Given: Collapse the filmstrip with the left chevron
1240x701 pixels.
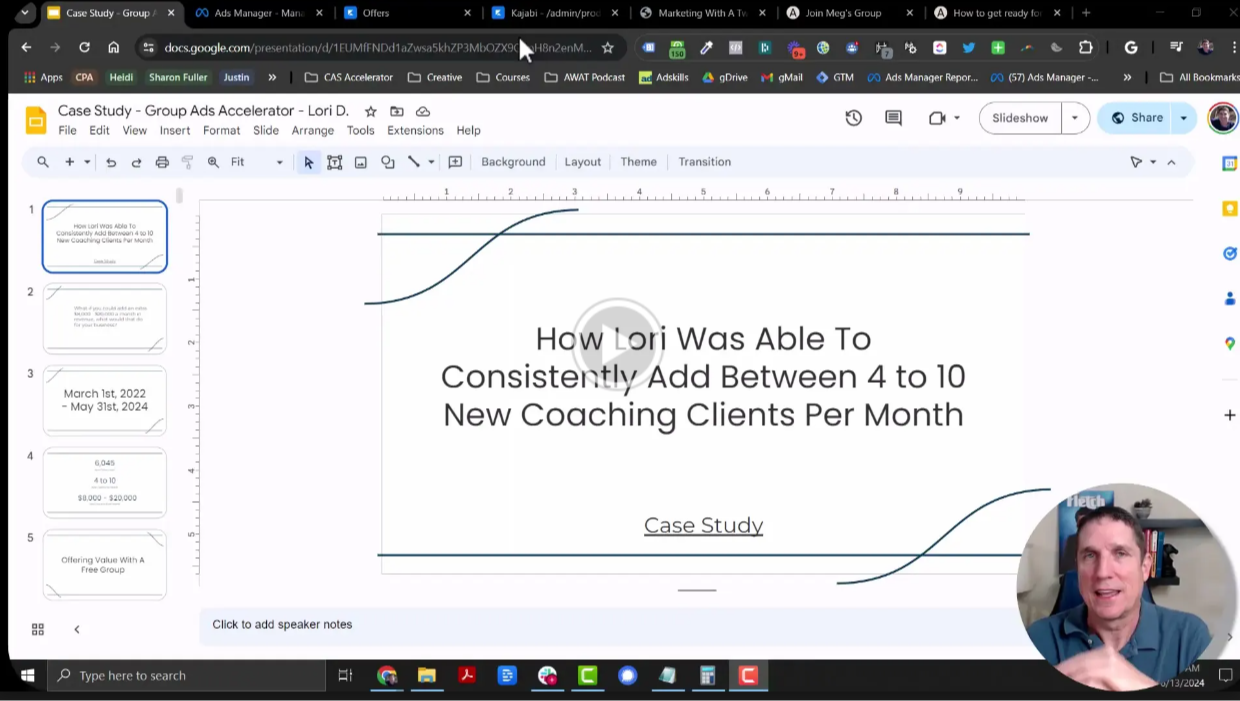Looking at the screenshot, I should [x=77, y=629].
